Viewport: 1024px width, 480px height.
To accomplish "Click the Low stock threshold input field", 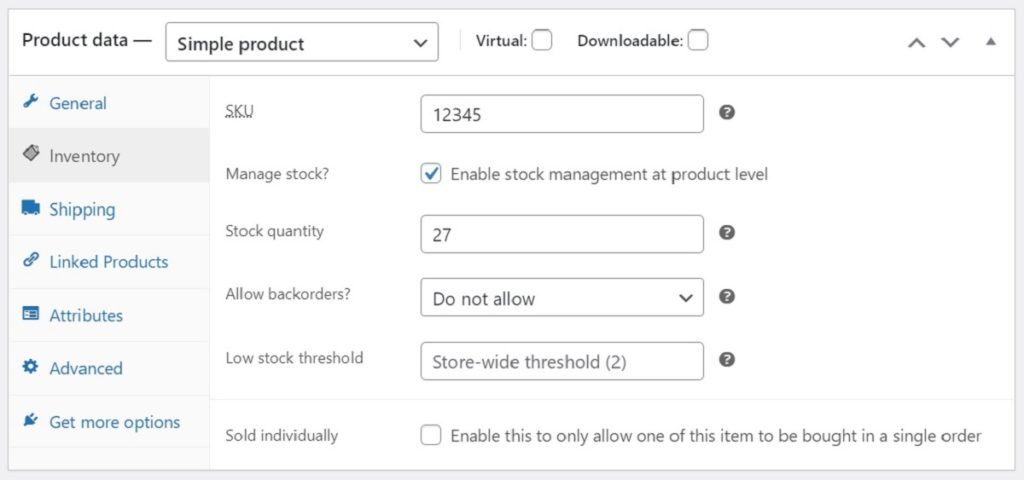I will pos(562,361).
